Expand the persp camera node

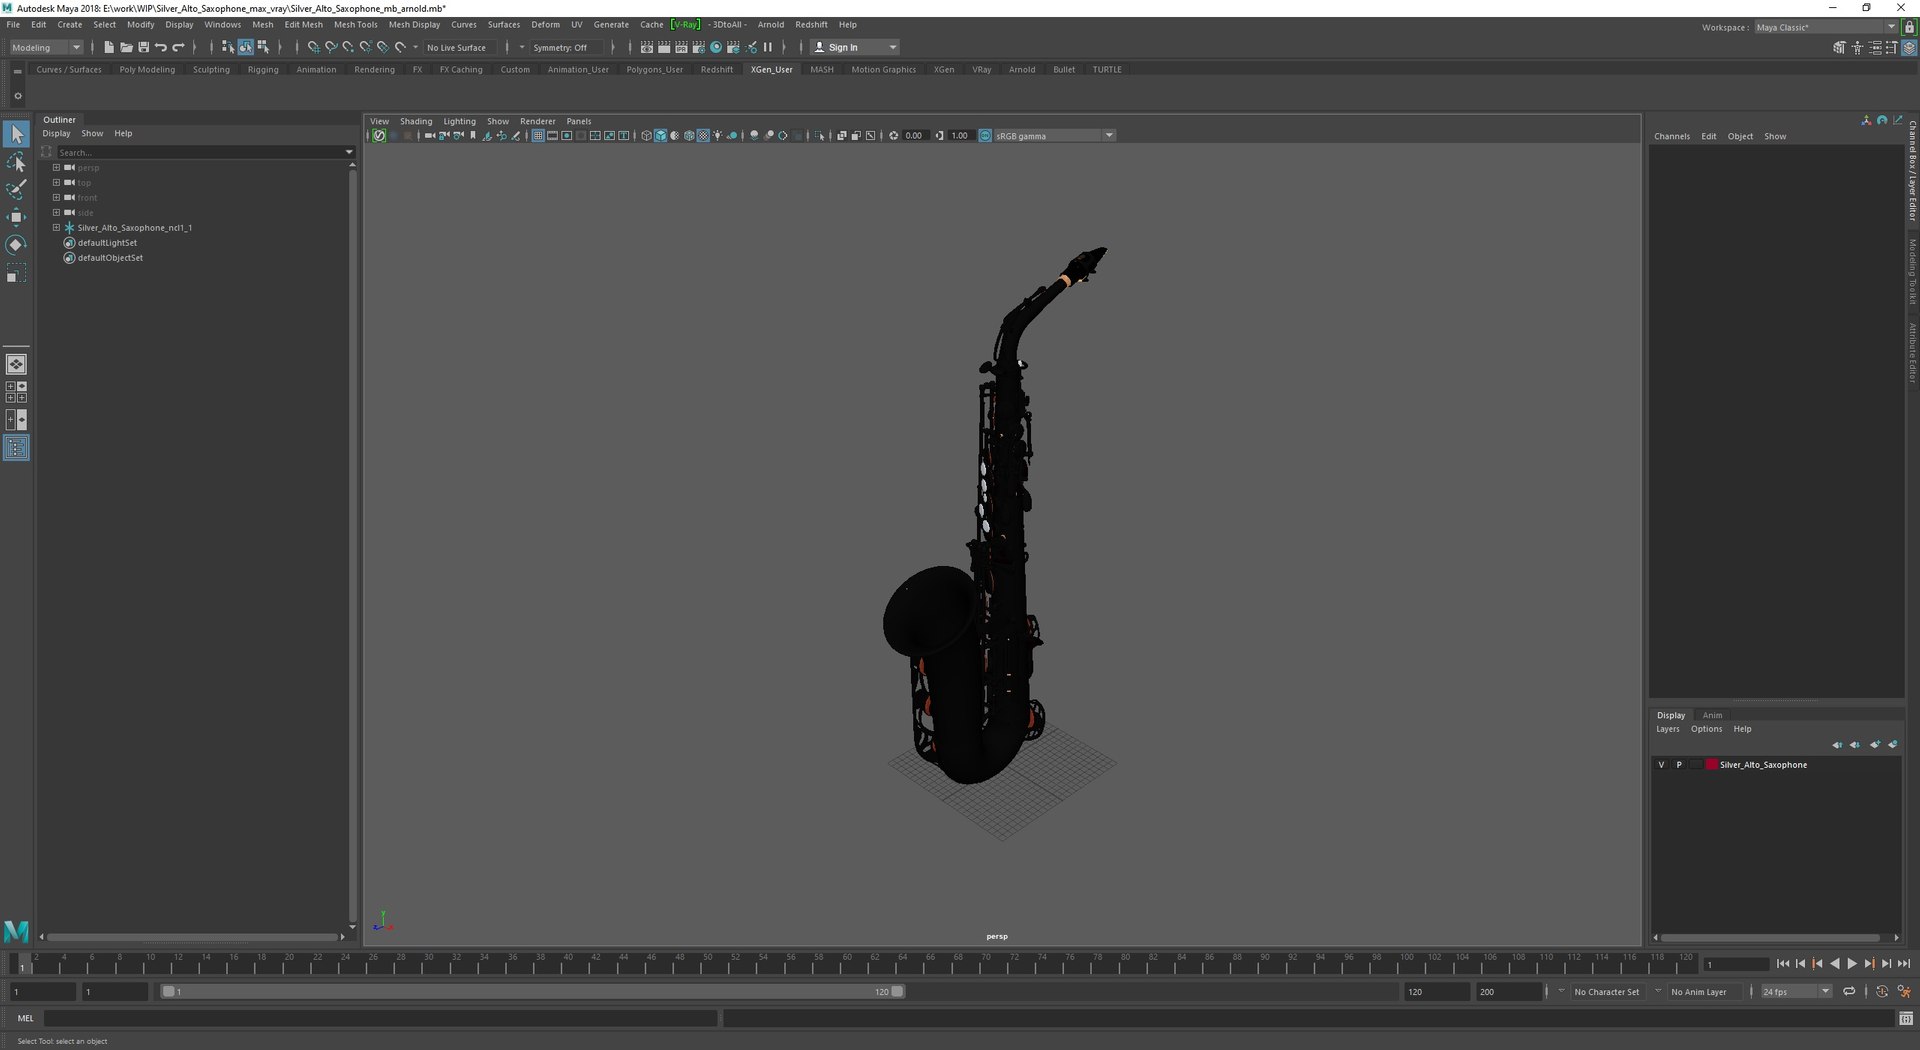(57, 168)
